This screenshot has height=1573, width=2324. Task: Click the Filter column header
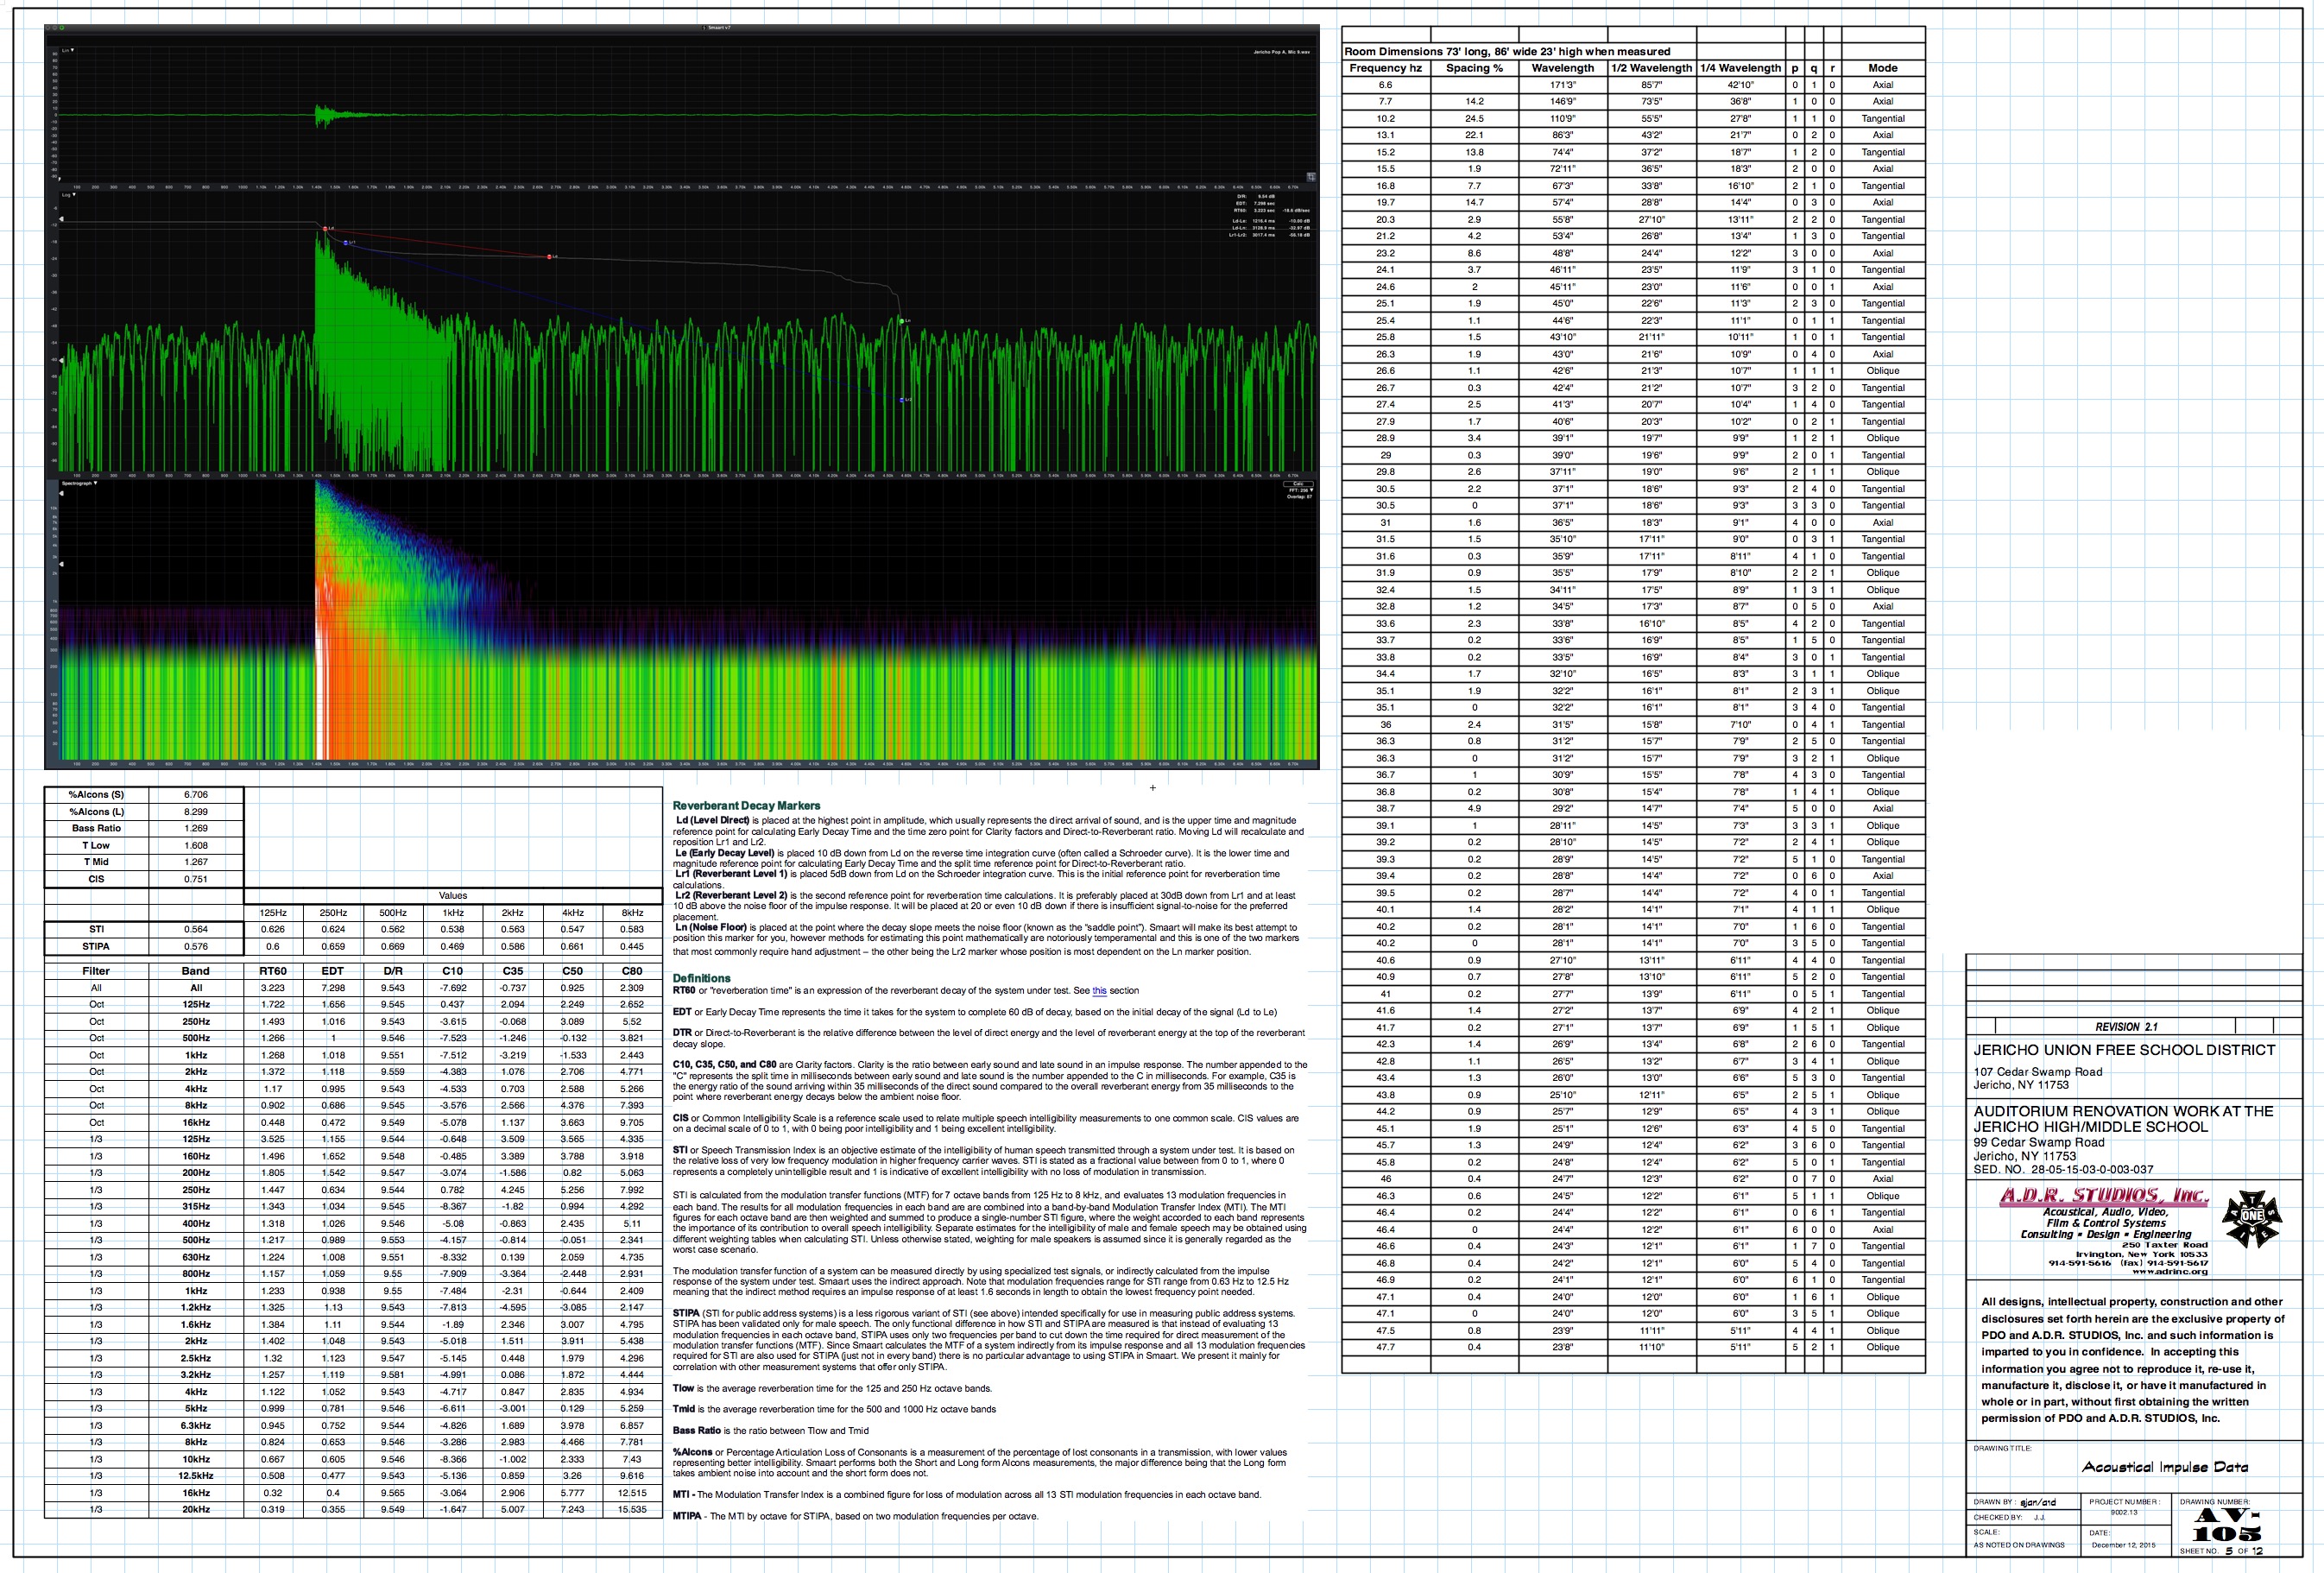[x=96, y=971]
